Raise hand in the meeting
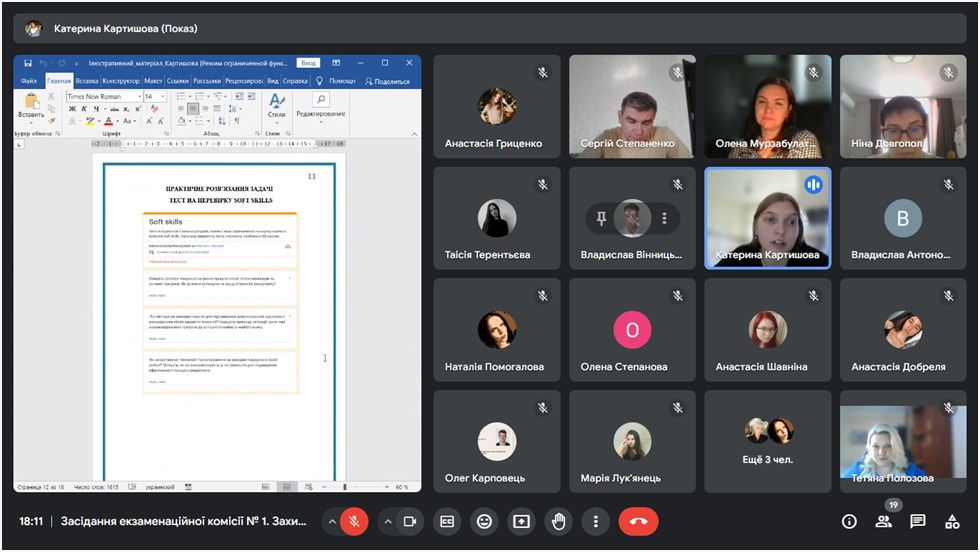This screenshot has height=552, width=980. tap(558, 521)
